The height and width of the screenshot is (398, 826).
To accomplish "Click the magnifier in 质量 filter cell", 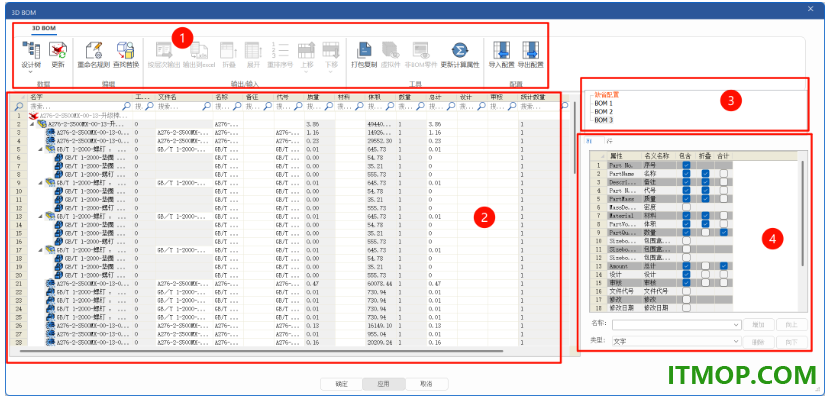I will (x=329, y=106).
